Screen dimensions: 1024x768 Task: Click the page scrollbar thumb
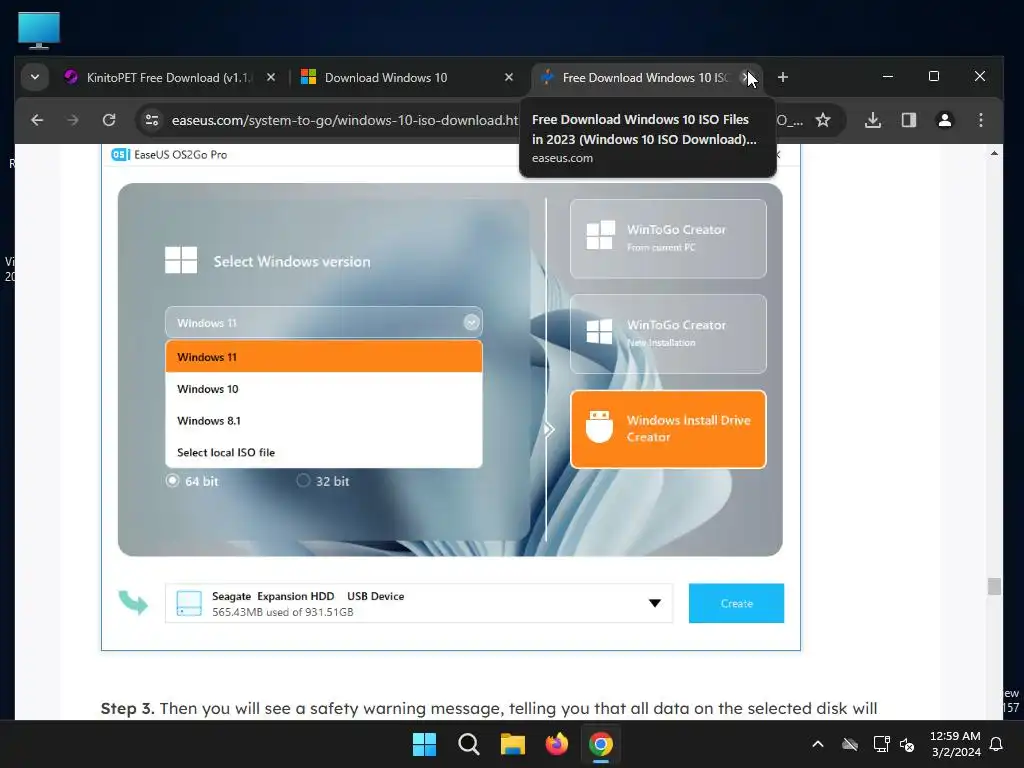(994, 586)
